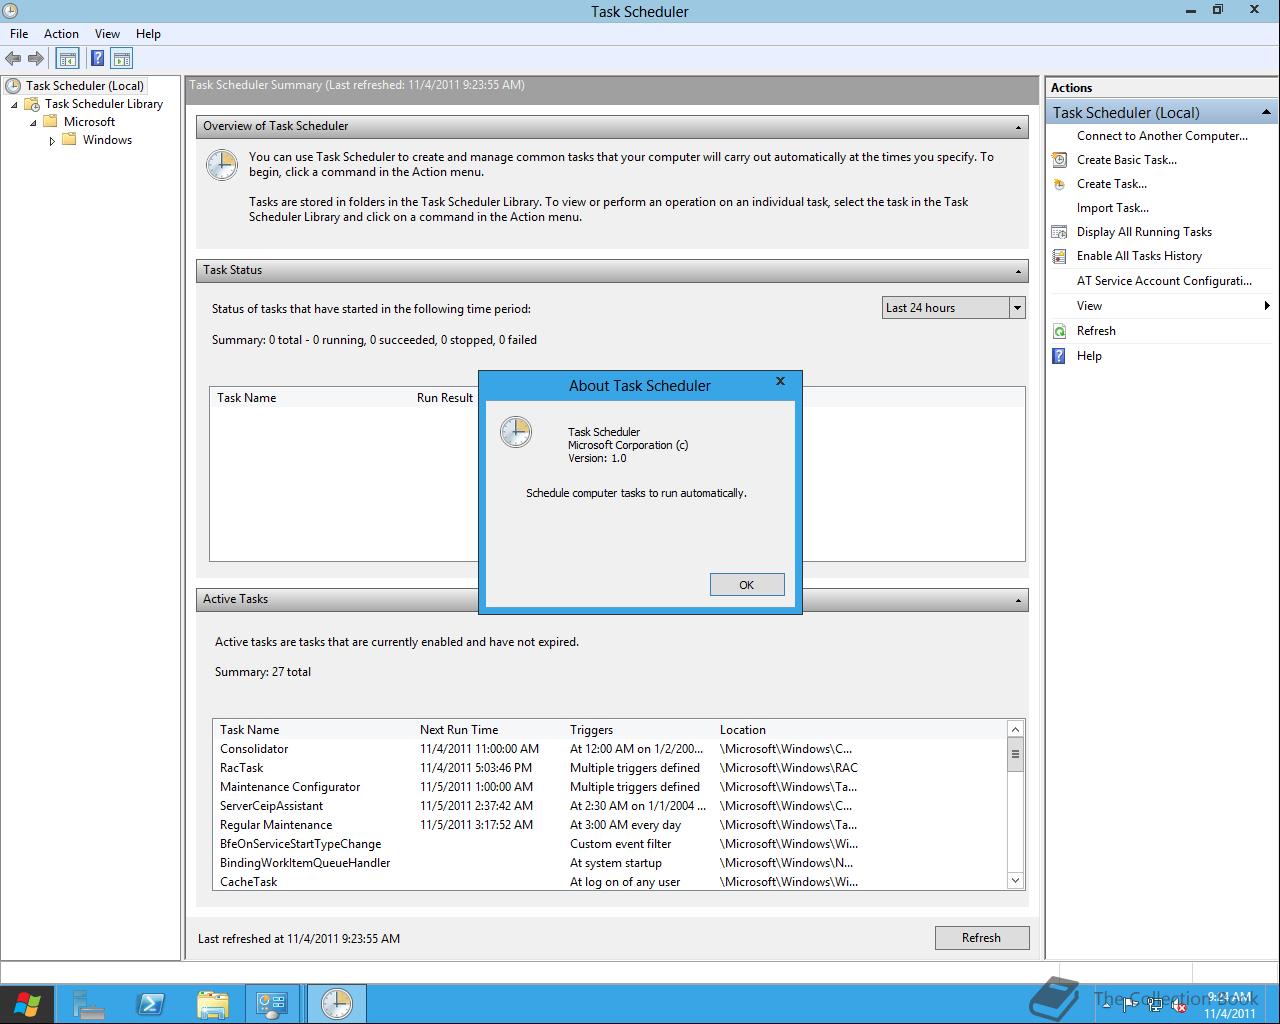This screenshot has width=1280, height=1024.
Task: Click the Forward arrow toolbar icon
Action: (36, 59)
